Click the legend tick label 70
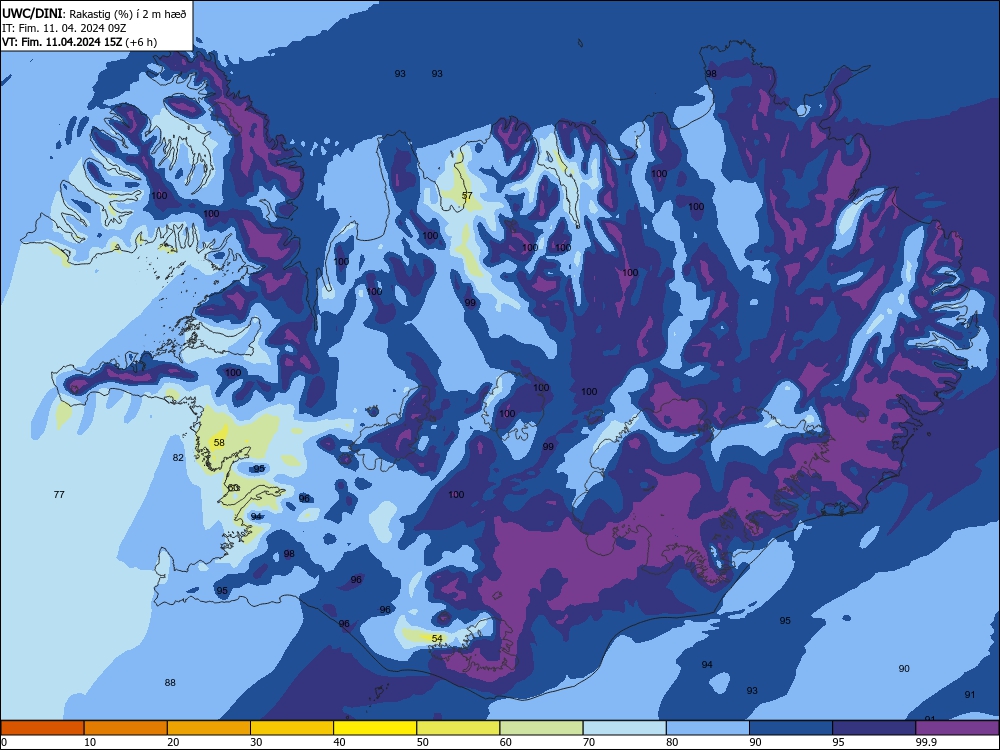Image resolution: width=1000 pixels, height=750 pixels. coord(589,742)
